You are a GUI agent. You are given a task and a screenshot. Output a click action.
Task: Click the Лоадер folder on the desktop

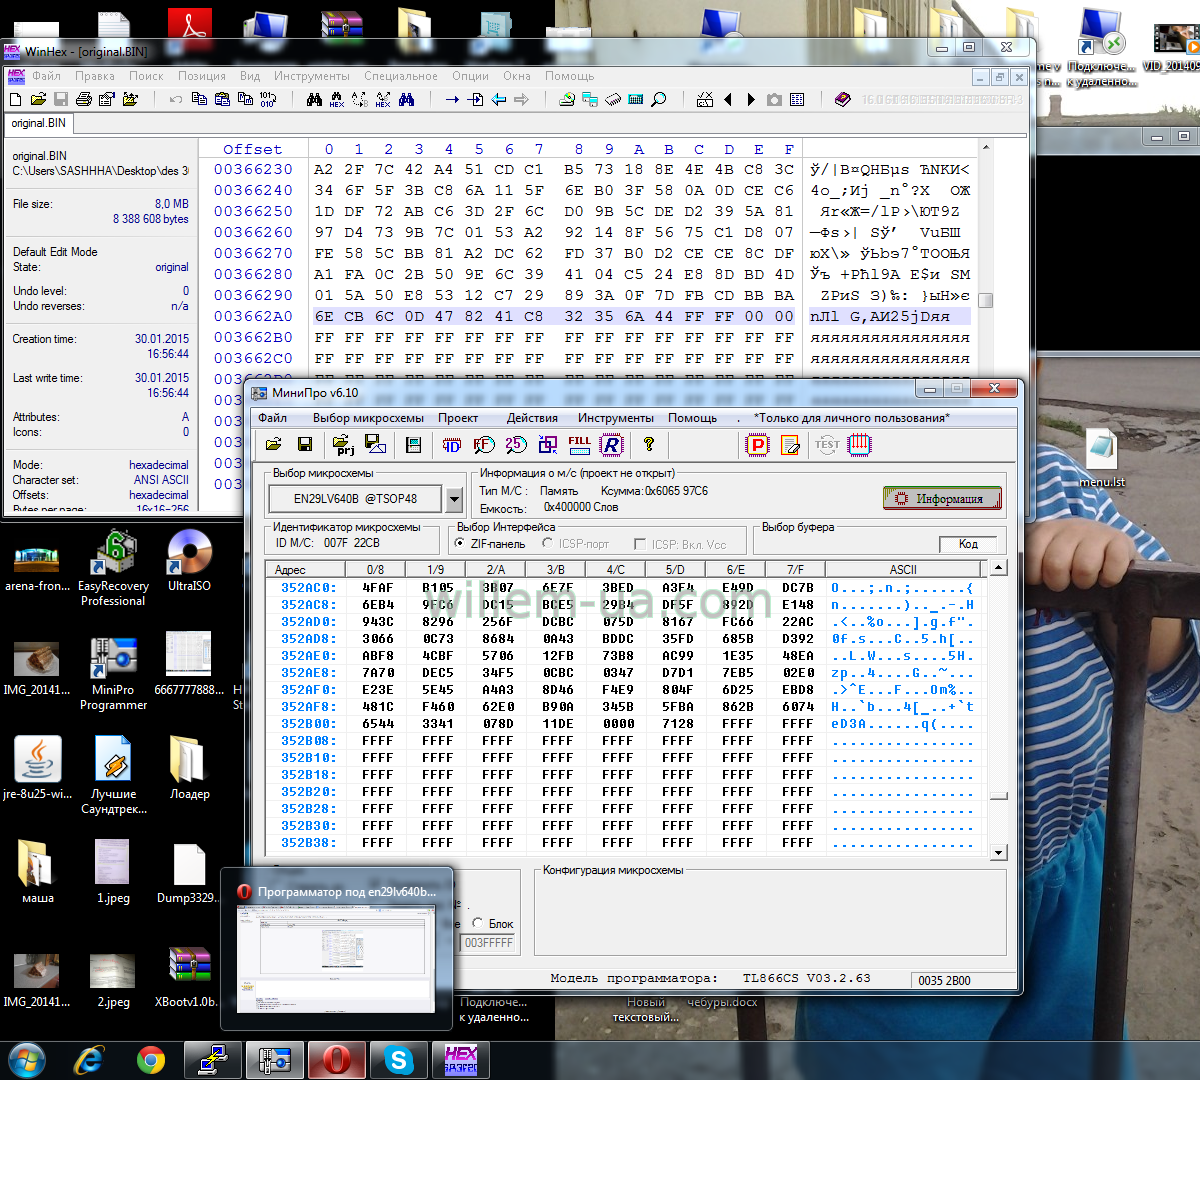click(189, 768)
